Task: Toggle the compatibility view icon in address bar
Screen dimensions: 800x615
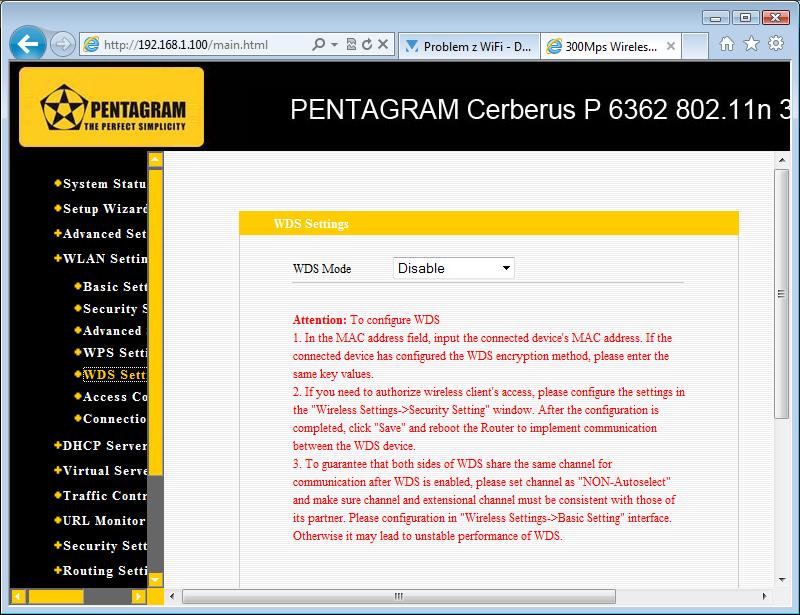Action: [x=351, y=44]
